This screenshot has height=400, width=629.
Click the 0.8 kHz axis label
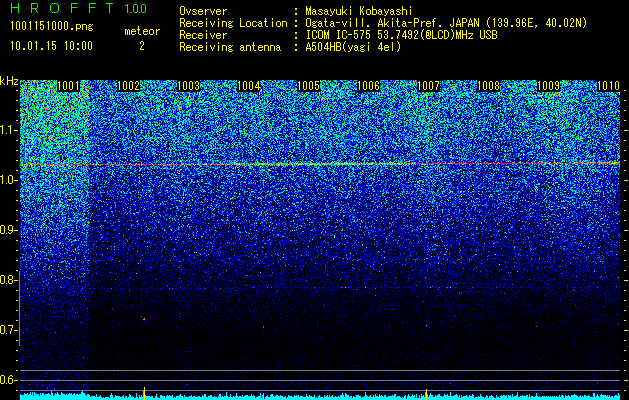click(x=8, y=280)
